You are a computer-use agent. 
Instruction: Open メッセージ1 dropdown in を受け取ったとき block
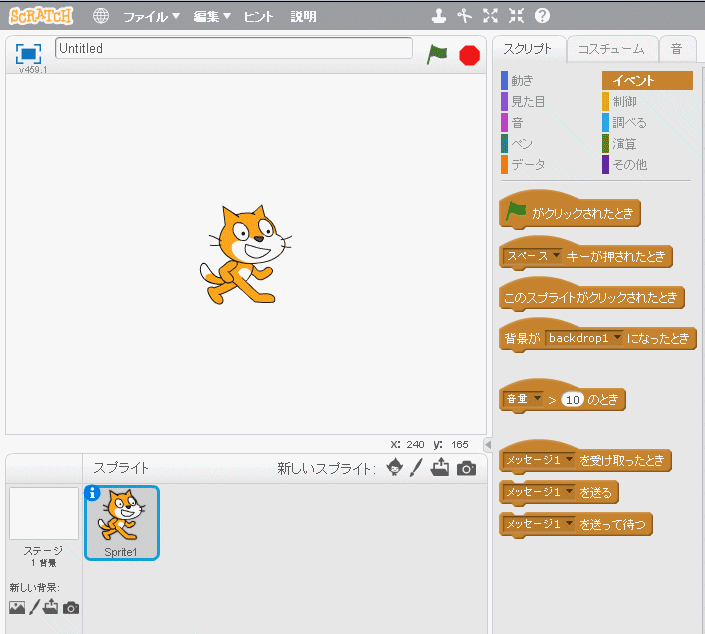click(x=539, y=460)
